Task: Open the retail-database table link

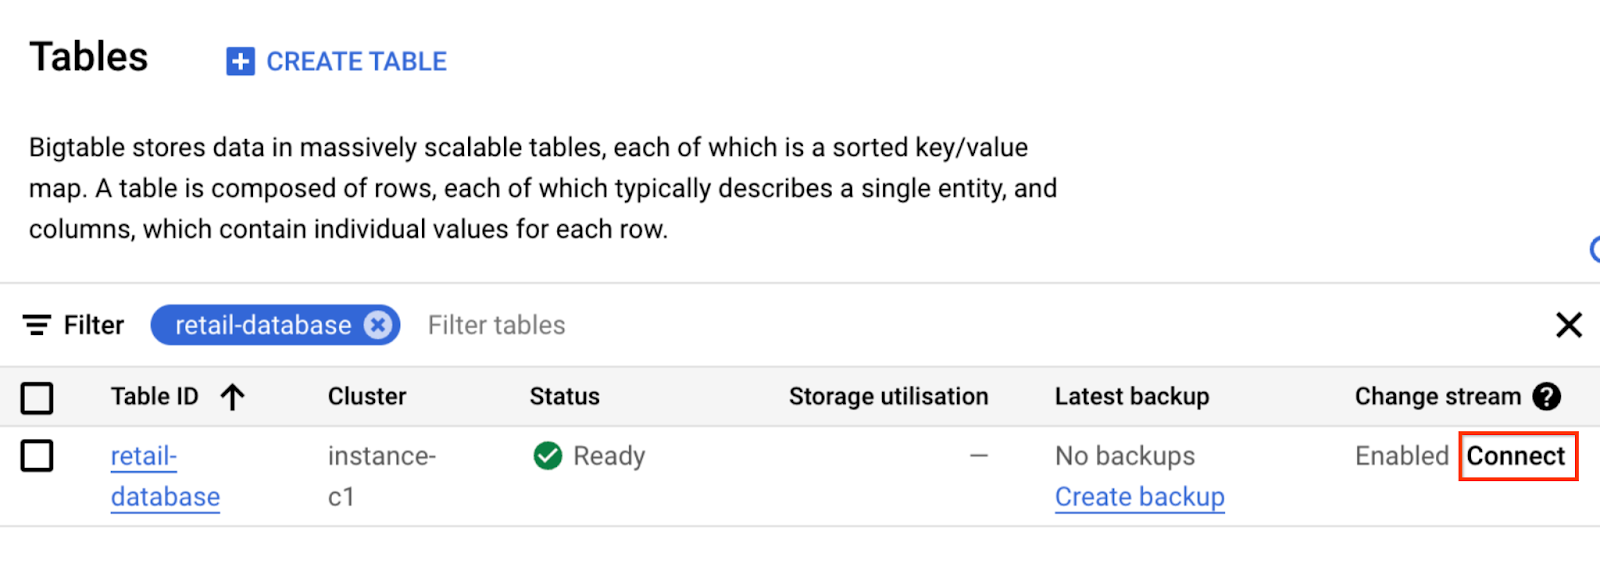Action: pyautogui.click(x=165, y=476)
